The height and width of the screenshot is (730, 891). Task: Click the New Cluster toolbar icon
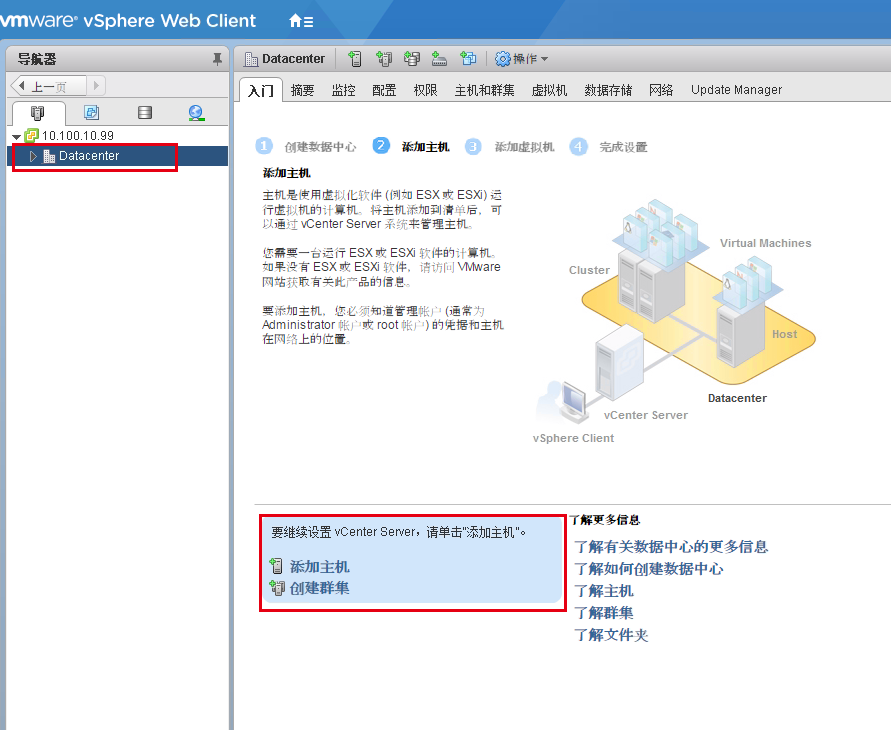(x=384, y=59)
